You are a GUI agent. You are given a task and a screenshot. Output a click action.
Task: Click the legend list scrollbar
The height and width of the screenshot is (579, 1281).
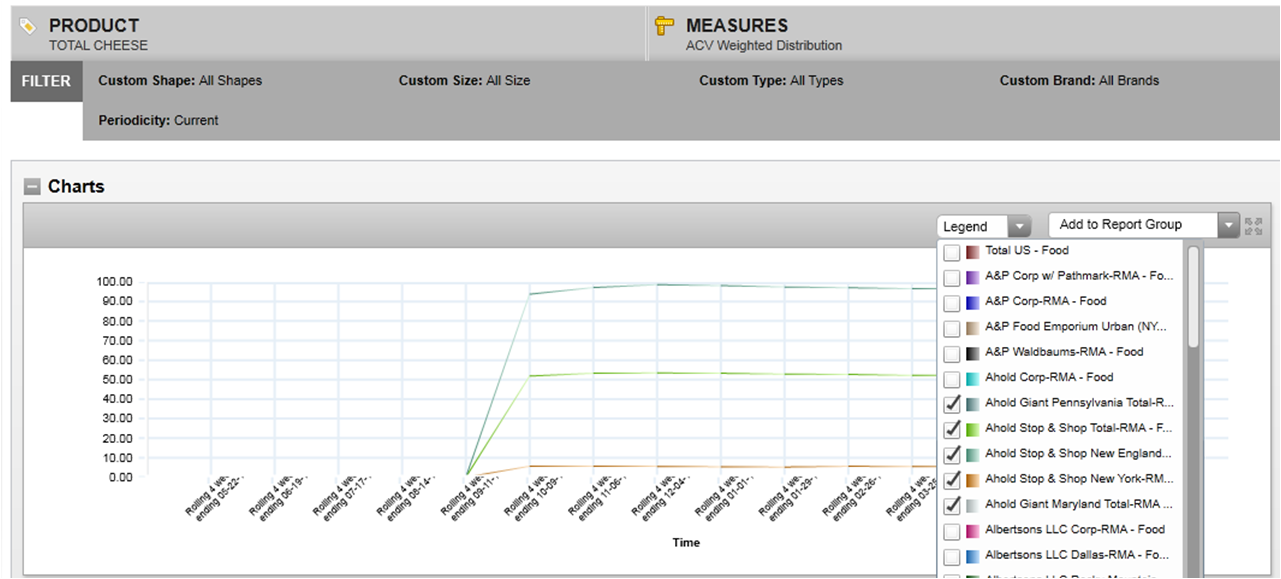point(1193,300)
